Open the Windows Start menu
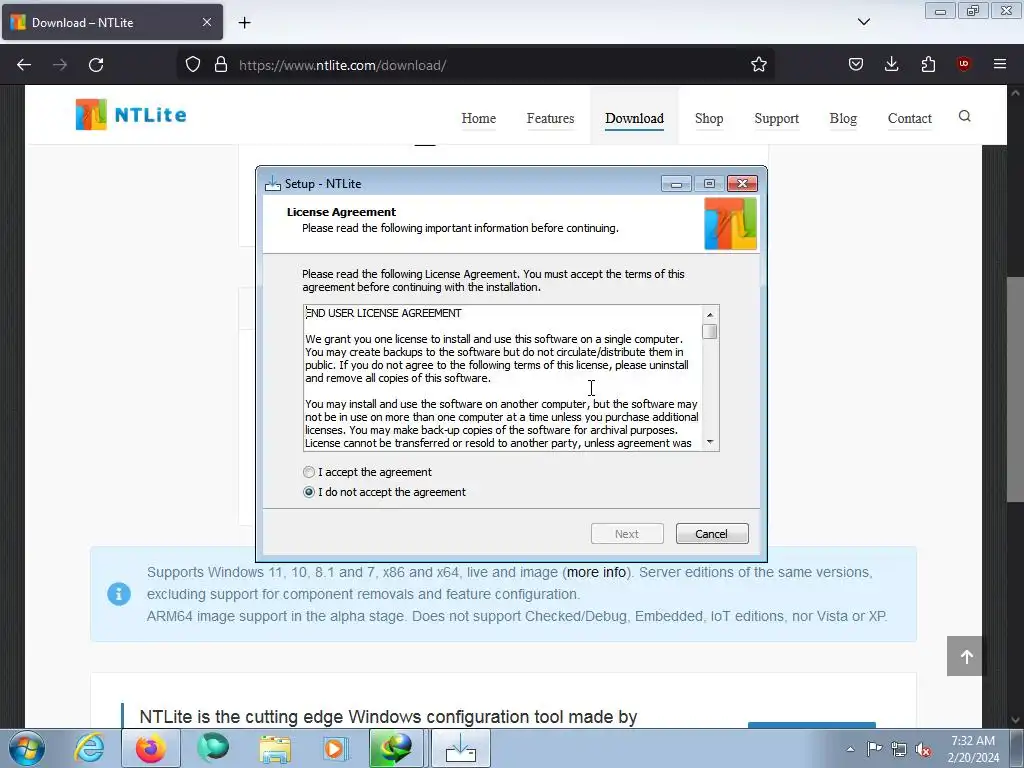Viewport: 1024px width, 768px height. (27, 748)
